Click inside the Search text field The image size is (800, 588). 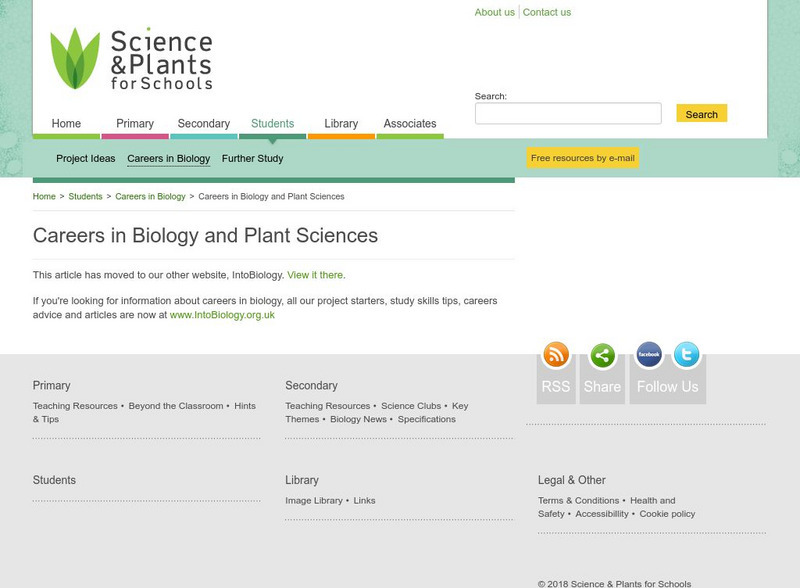coord(568,112)
